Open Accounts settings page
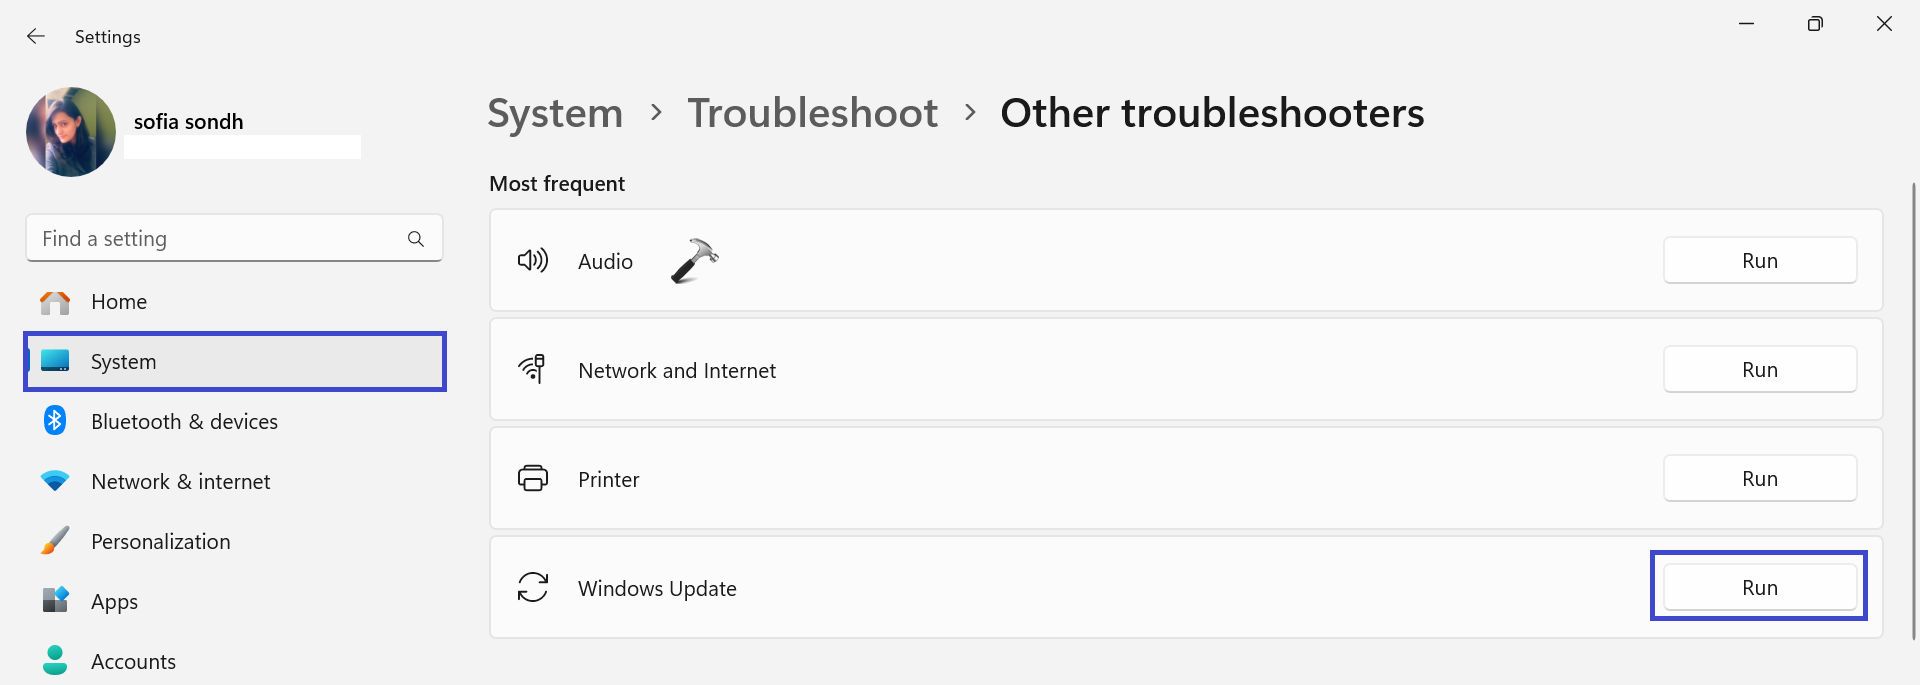This screenshot has width=1920, height=685. pyautogui.click(x=133, y=661)
